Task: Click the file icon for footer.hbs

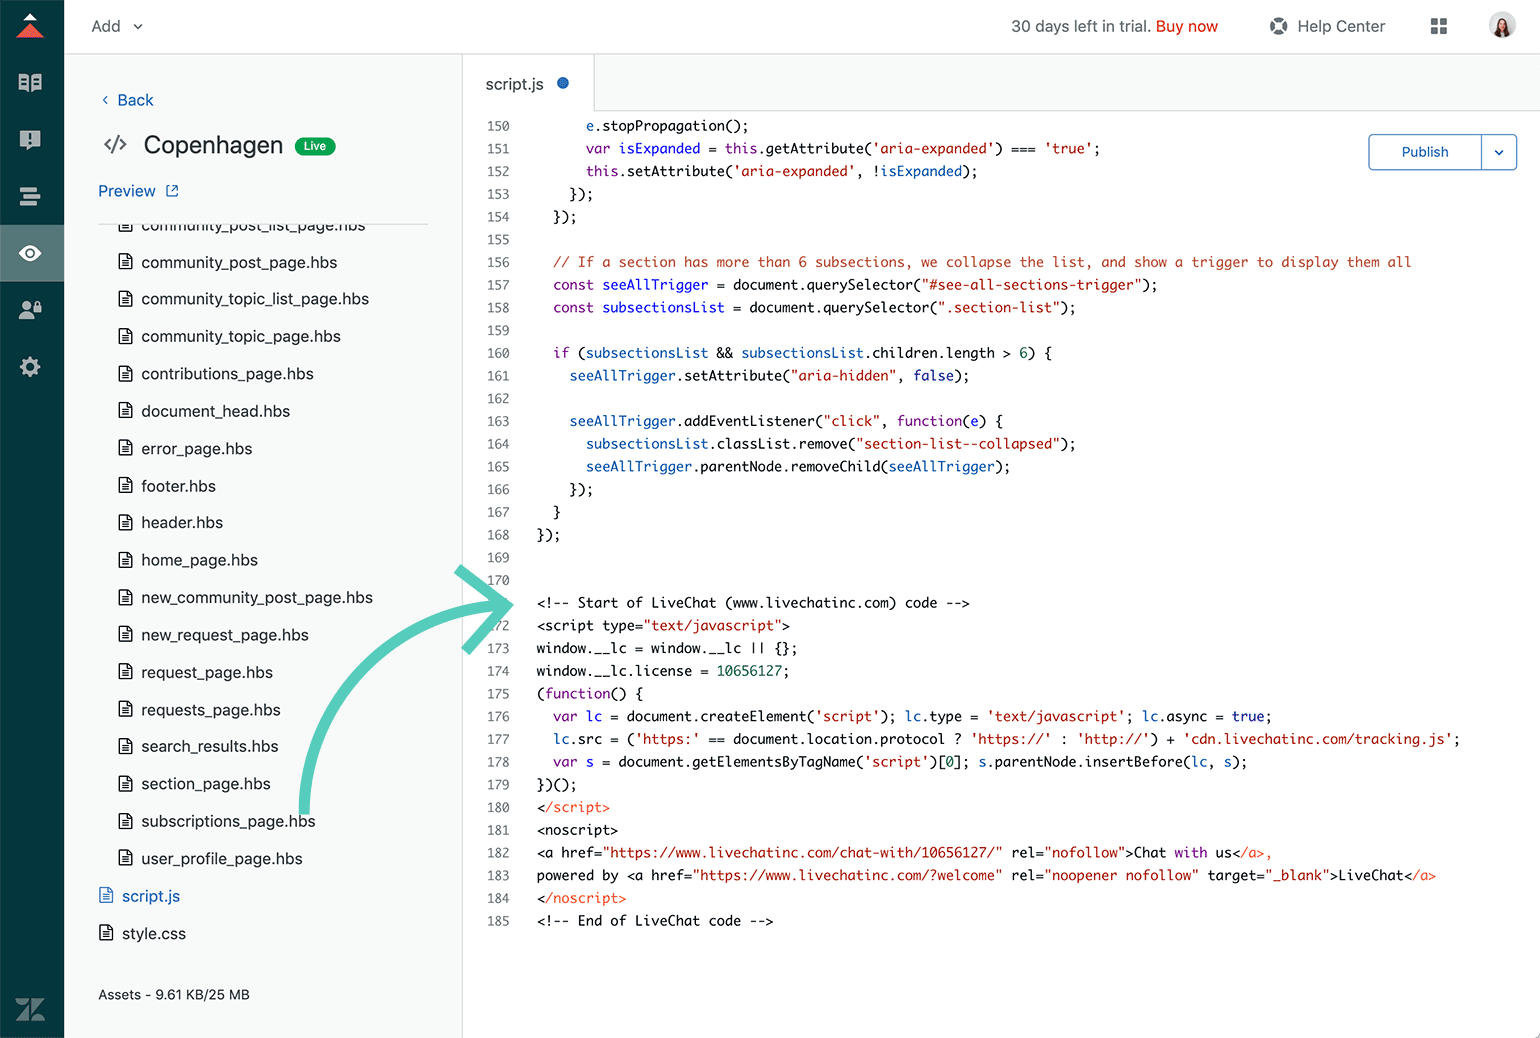Action: 125,486
